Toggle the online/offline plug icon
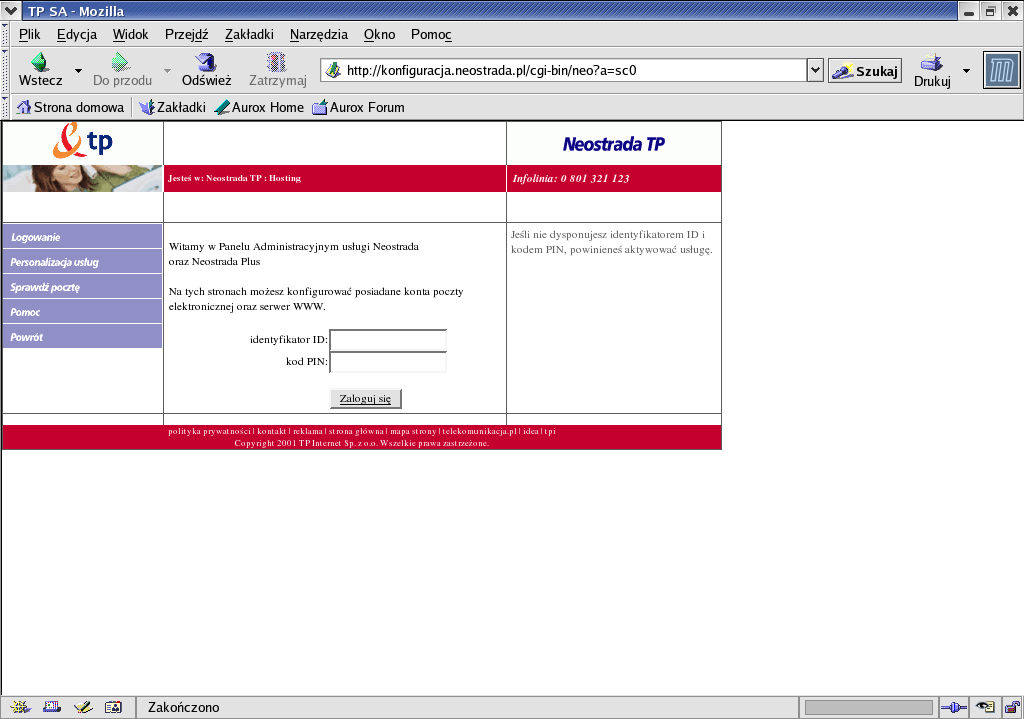Screen dimensions: 1024x719 (x=953, y=707)
